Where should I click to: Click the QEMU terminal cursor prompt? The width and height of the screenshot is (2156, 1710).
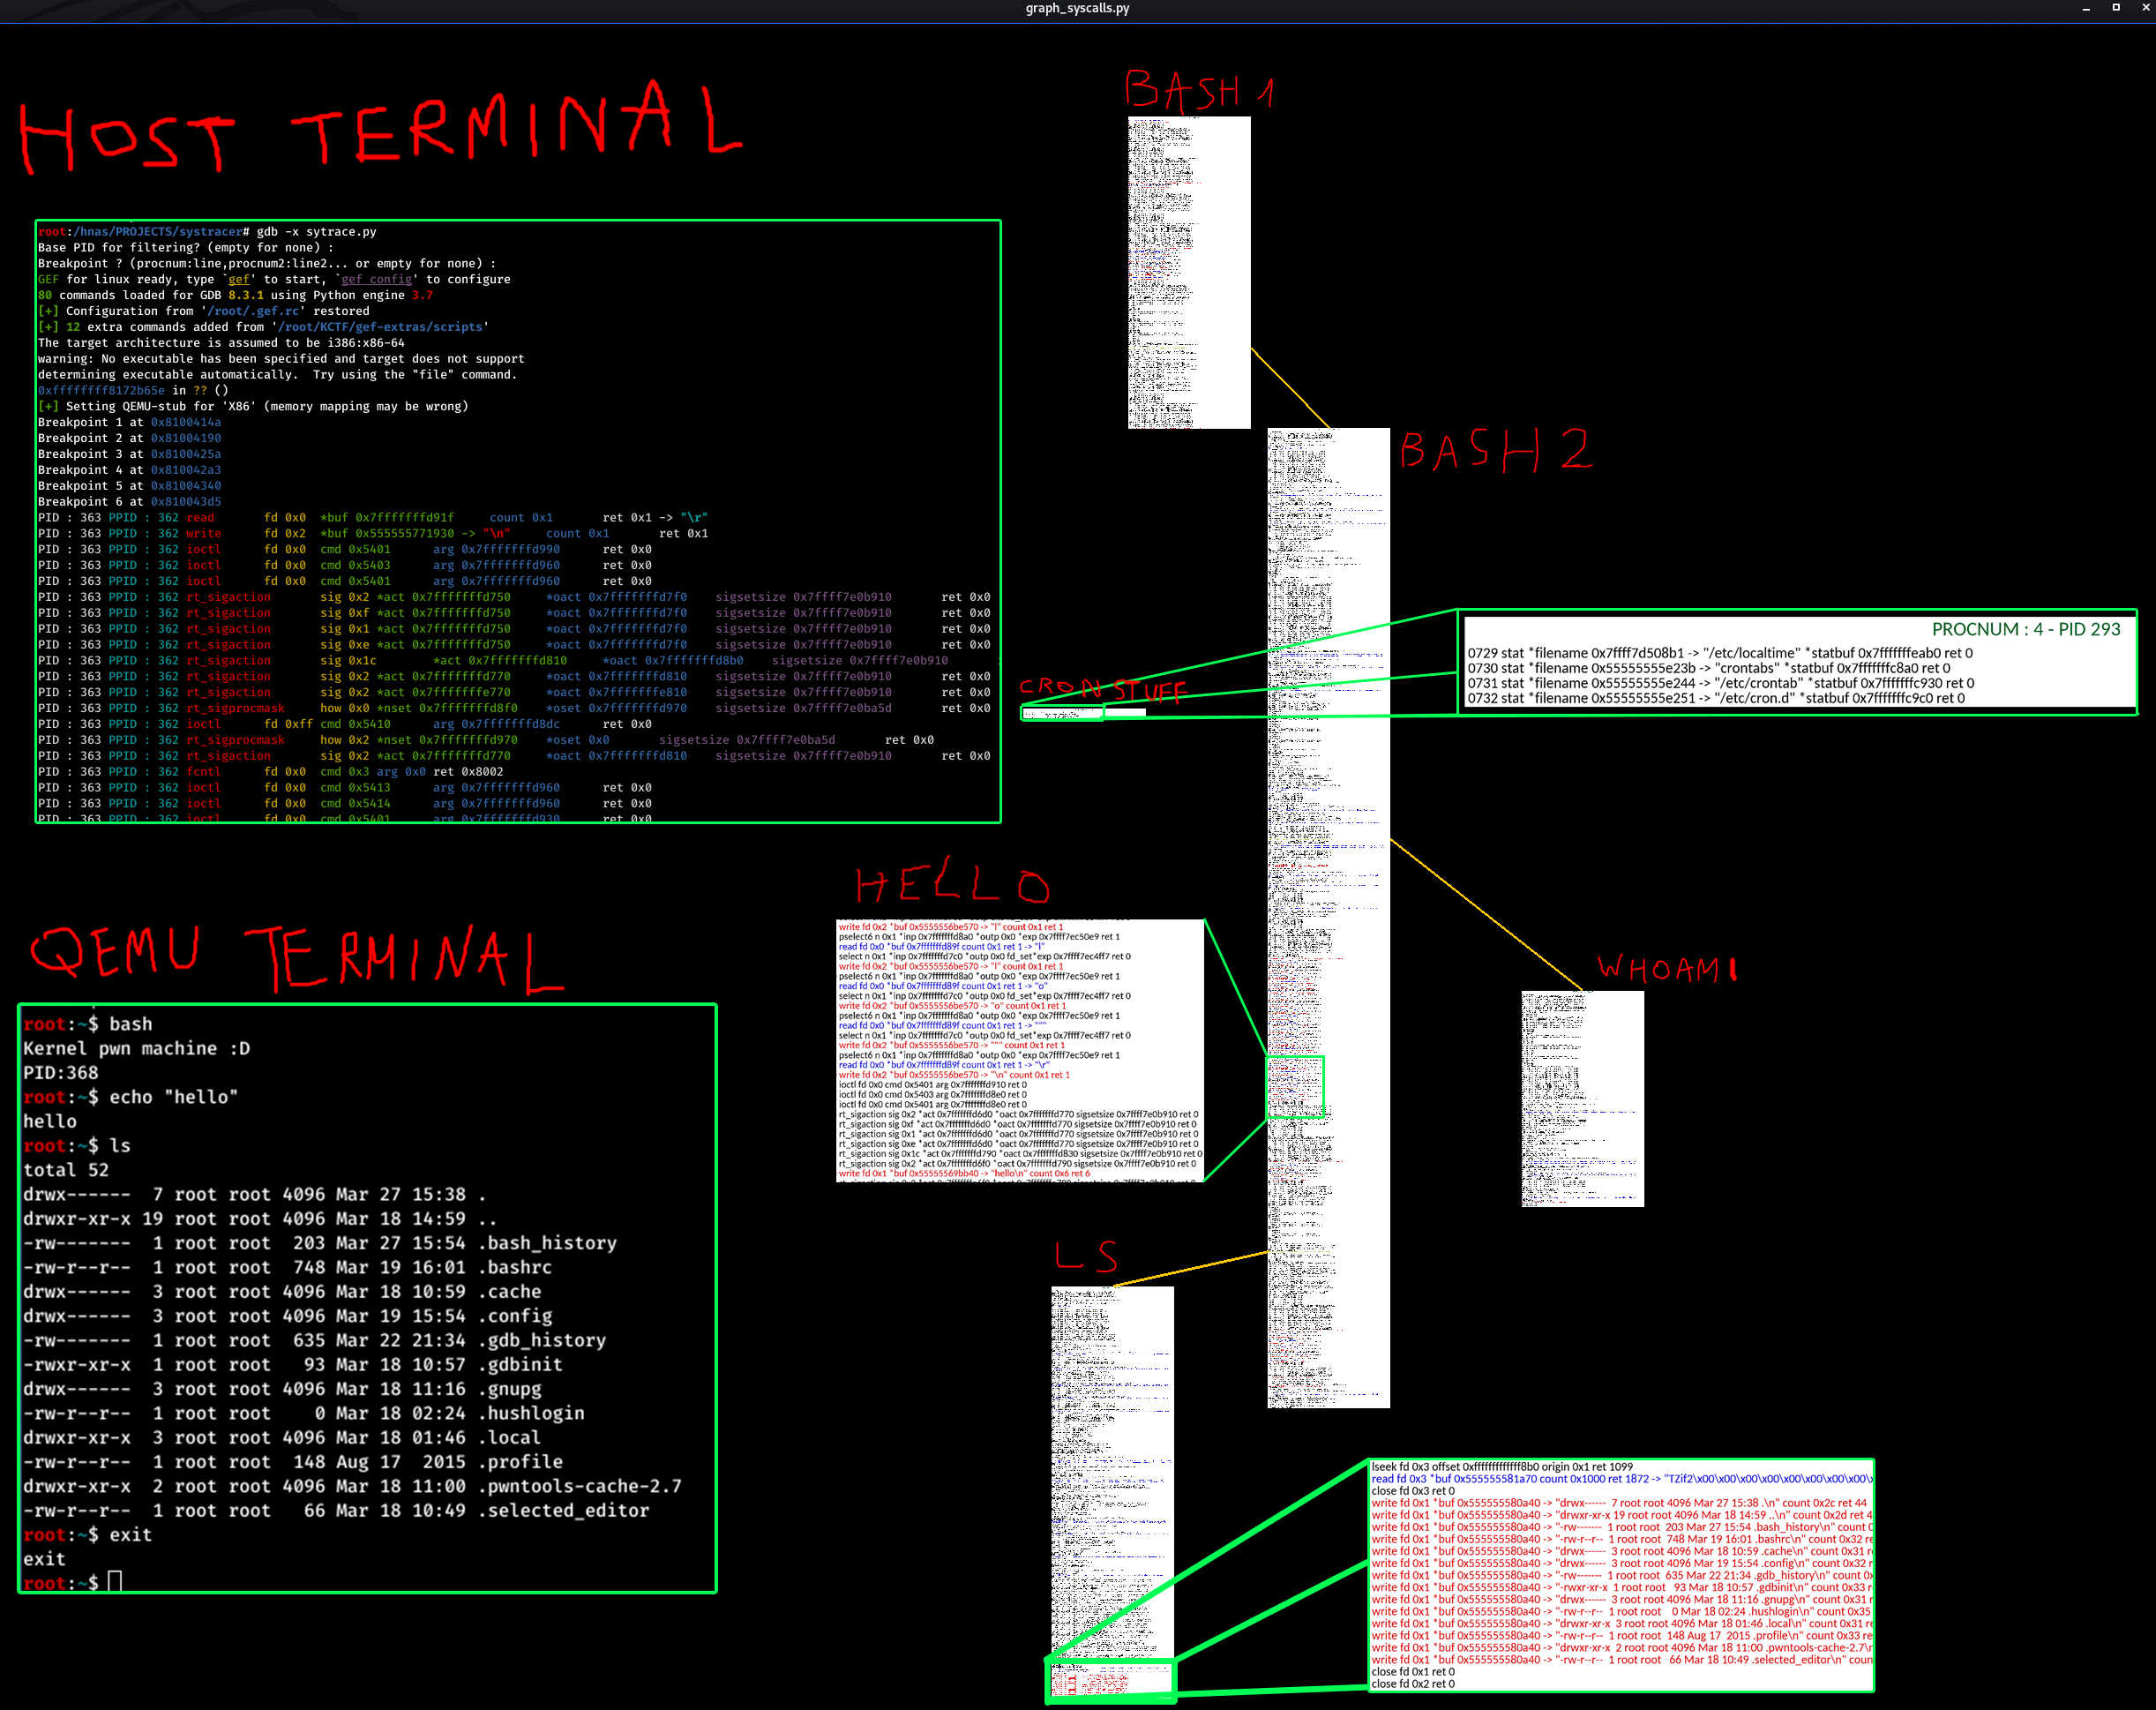pos(114,1582)
